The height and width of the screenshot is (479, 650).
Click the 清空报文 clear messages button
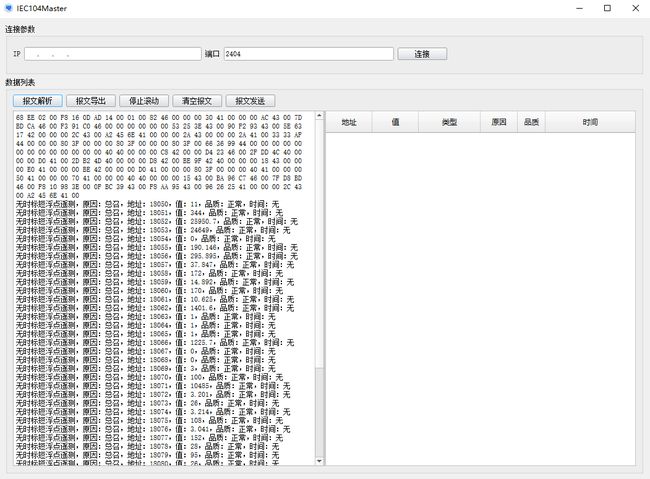click(197, 101)
